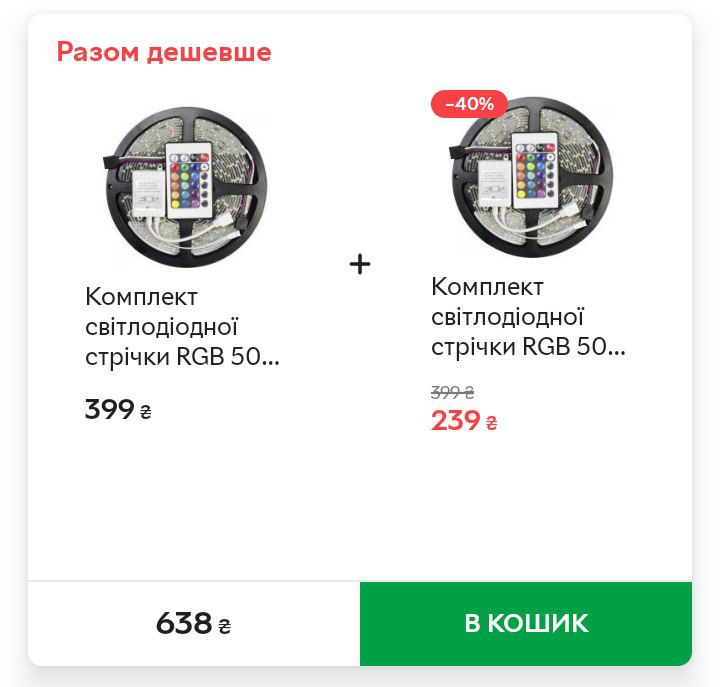Image resolution: width=720 pixels, height=687 pixels.
Task: Click the red 'Разом дешевше' heading
Action: [x=164, y=51]
